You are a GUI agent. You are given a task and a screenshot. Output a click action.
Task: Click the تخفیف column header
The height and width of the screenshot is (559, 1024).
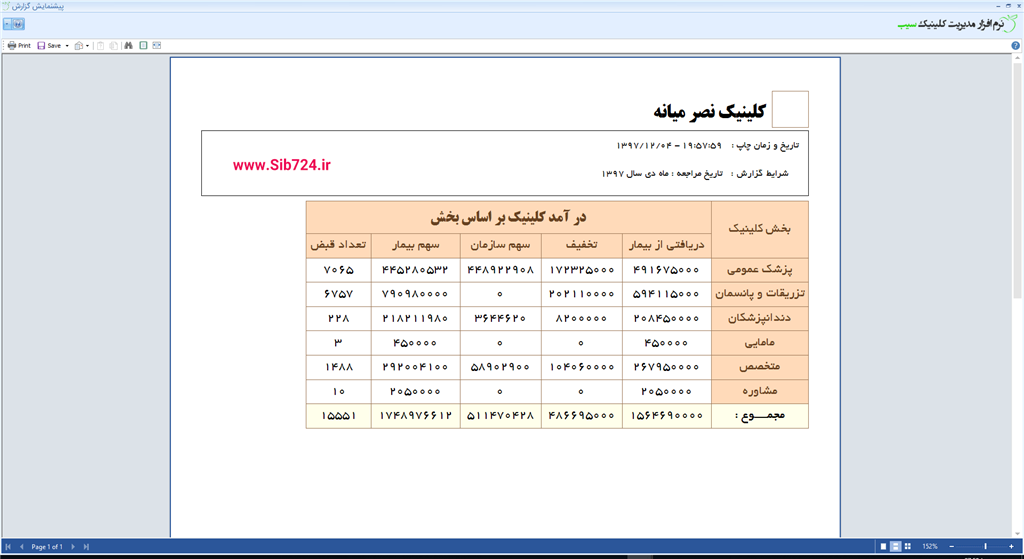(x=581, y=245)
